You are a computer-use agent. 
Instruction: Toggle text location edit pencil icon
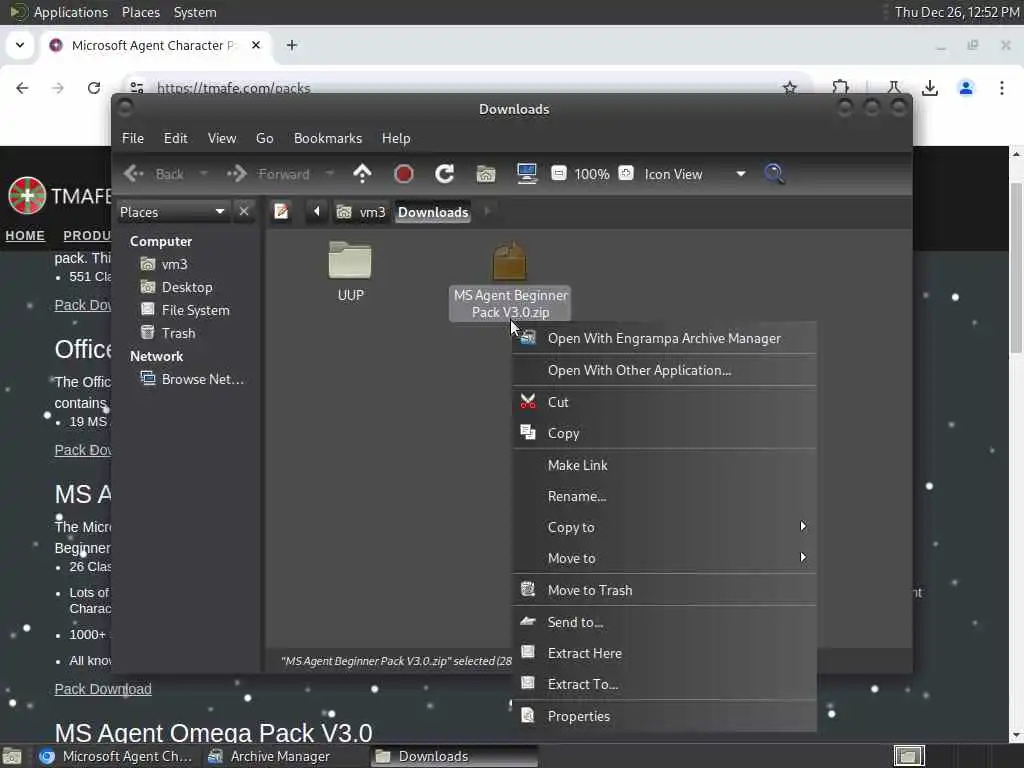[x=281, y=212]
